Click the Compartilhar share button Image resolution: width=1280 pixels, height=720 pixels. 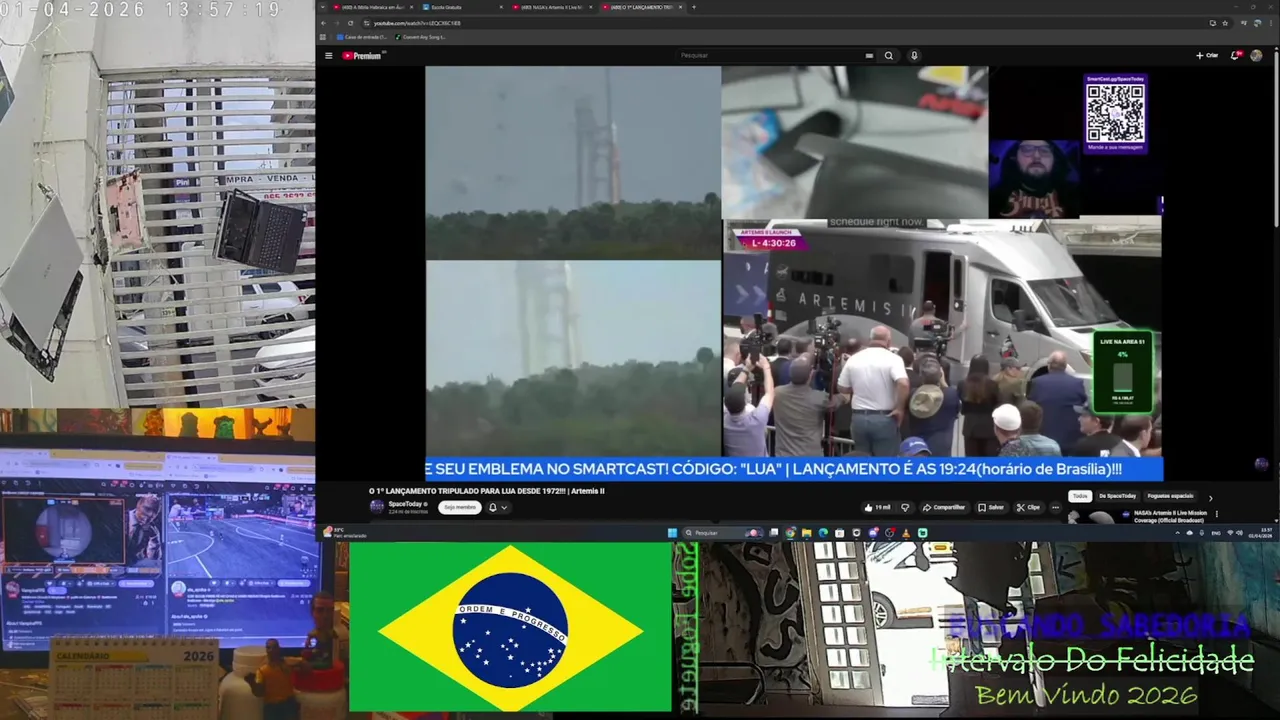coord(944,507)
